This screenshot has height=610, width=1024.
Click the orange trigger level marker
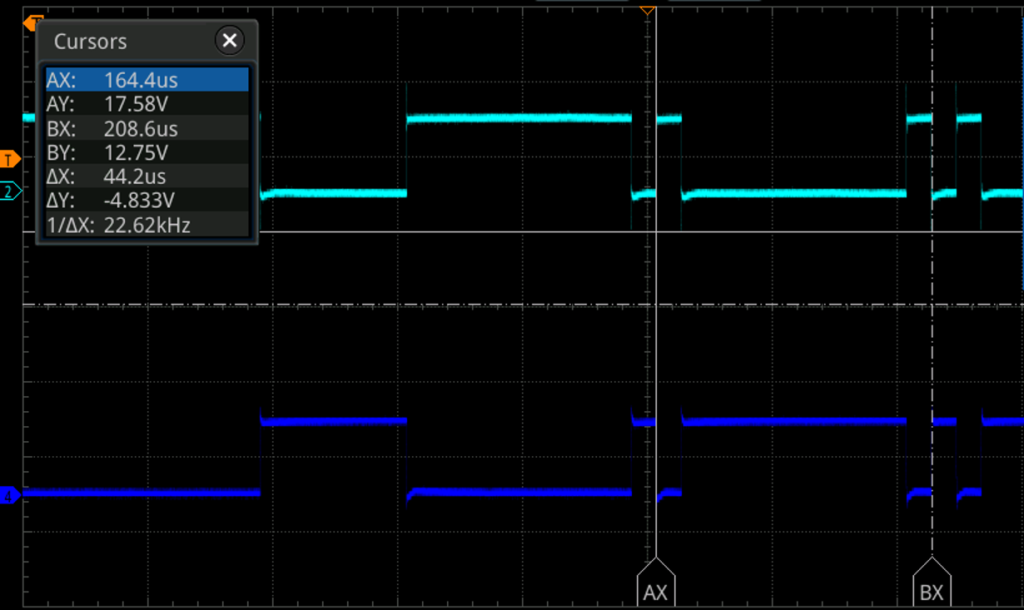click(x=10, y=159)
